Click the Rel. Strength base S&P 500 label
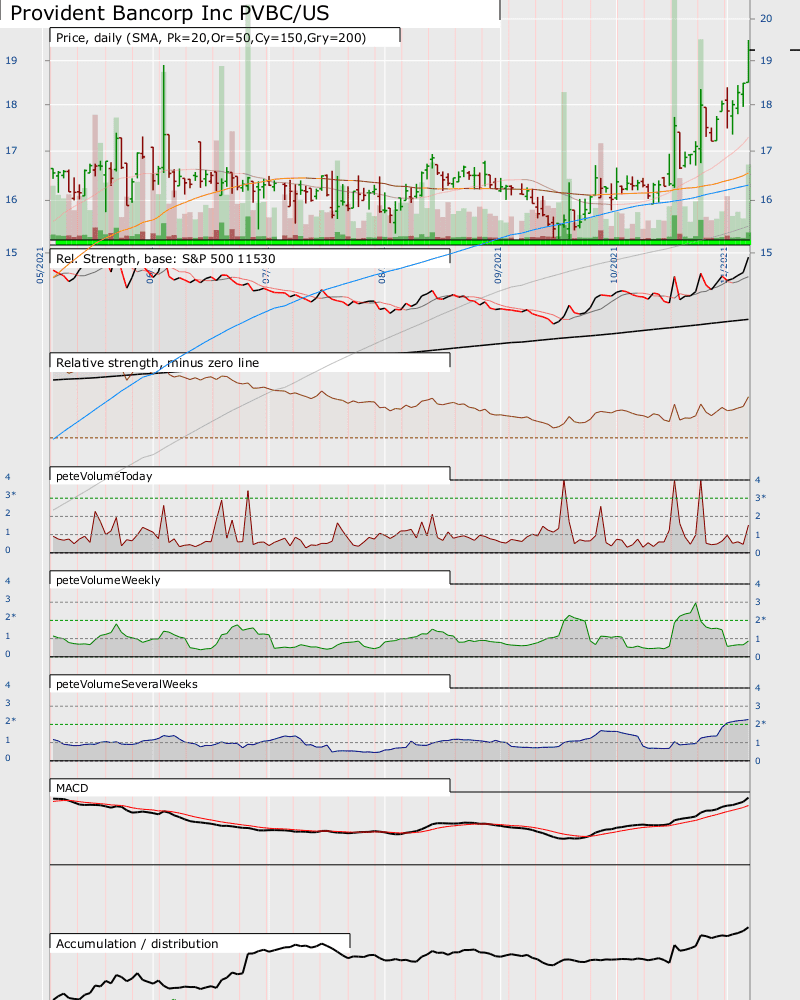The image size is (800, 1000). click(166, 259)
